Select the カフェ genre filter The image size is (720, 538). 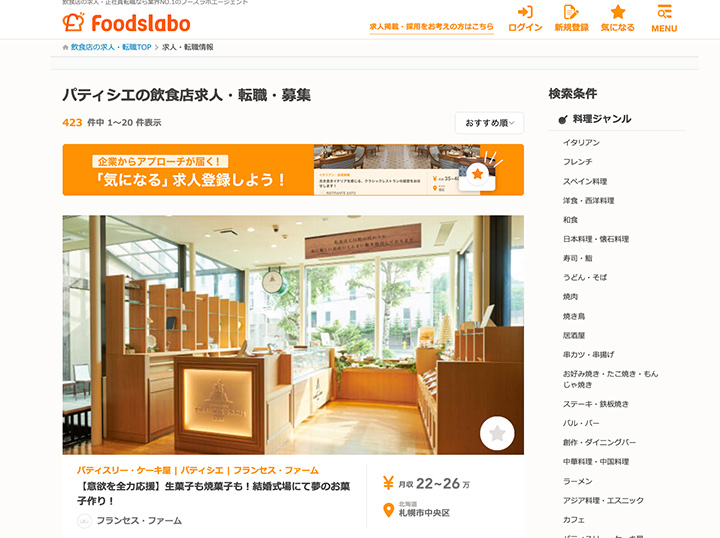574,520
